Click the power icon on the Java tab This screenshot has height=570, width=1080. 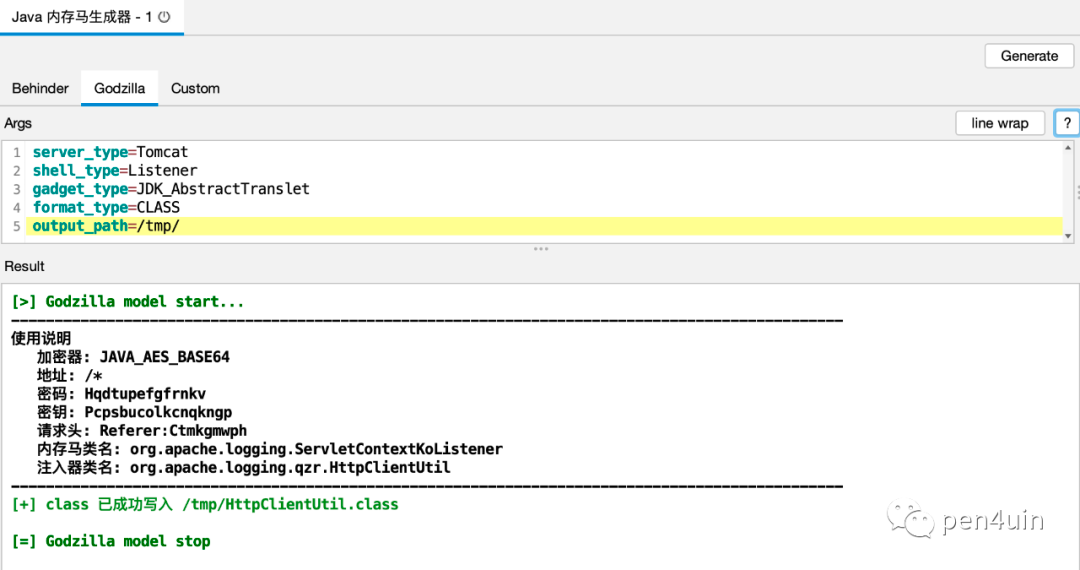coord(164,17)
